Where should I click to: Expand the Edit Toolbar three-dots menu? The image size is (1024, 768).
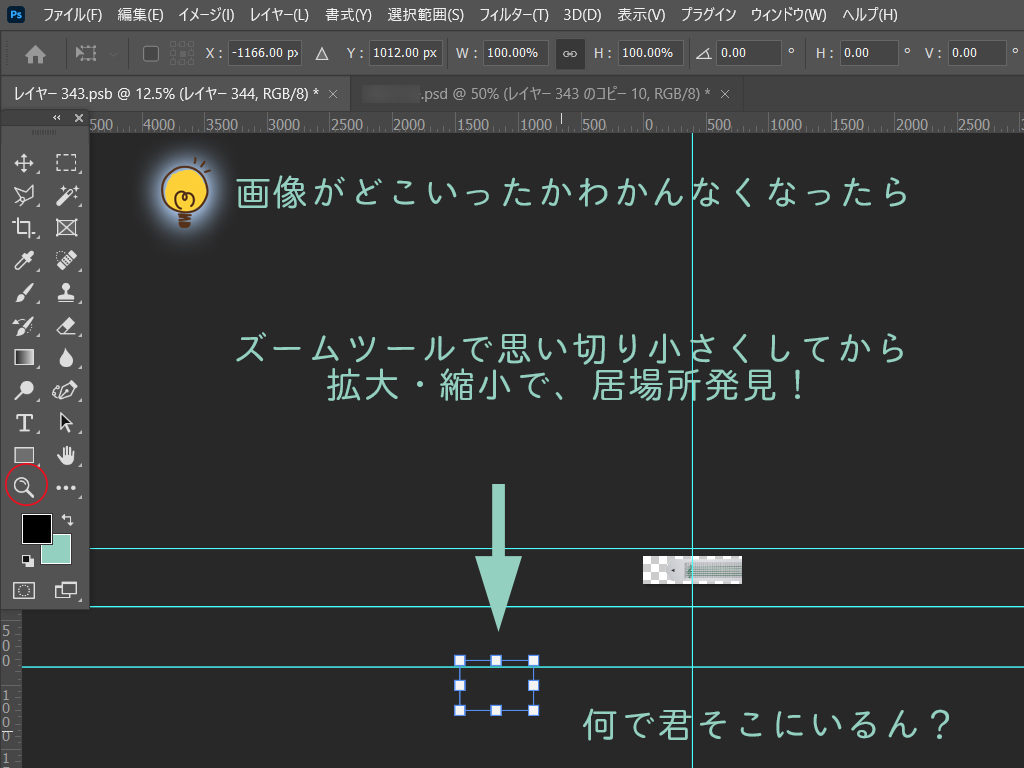tap(67, 488)
